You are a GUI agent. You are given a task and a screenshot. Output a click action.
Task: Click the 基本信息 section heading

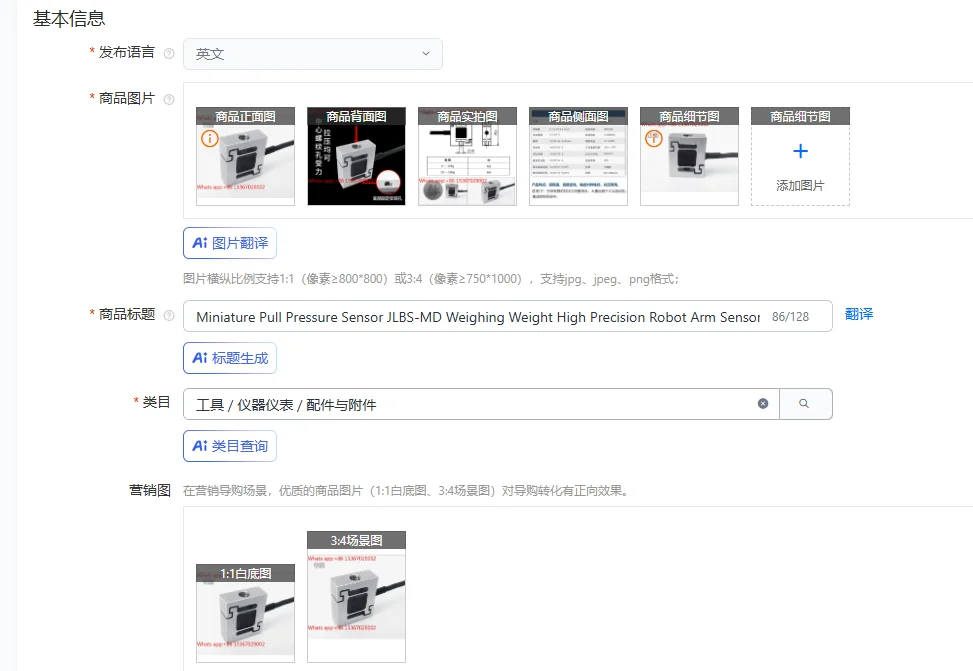[69, 19]
